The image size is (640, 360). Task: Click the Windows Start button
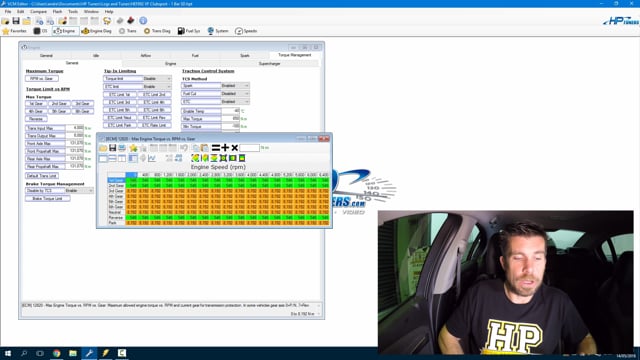[x=8, y=353]
